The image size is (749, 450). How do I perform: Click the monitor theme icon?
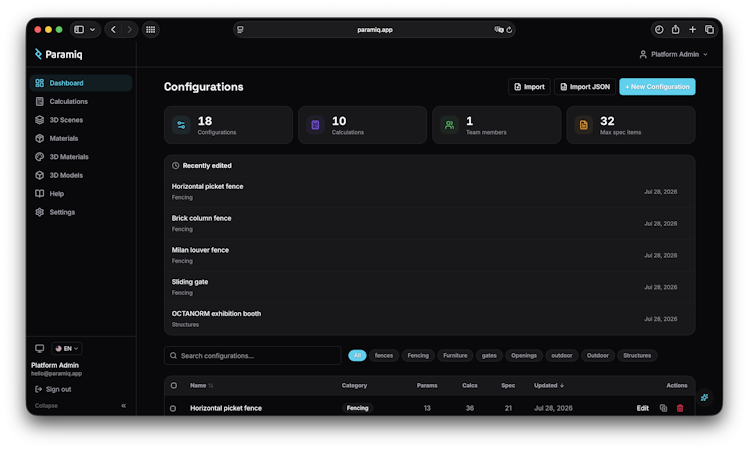[40, 349]
